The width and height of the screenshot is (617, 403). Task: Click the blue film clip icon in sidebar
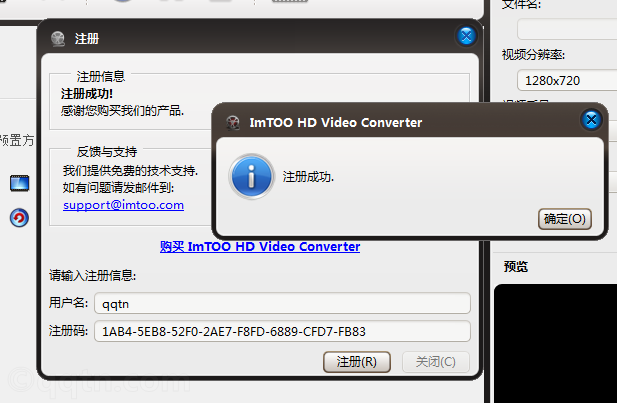click(19, 183)
